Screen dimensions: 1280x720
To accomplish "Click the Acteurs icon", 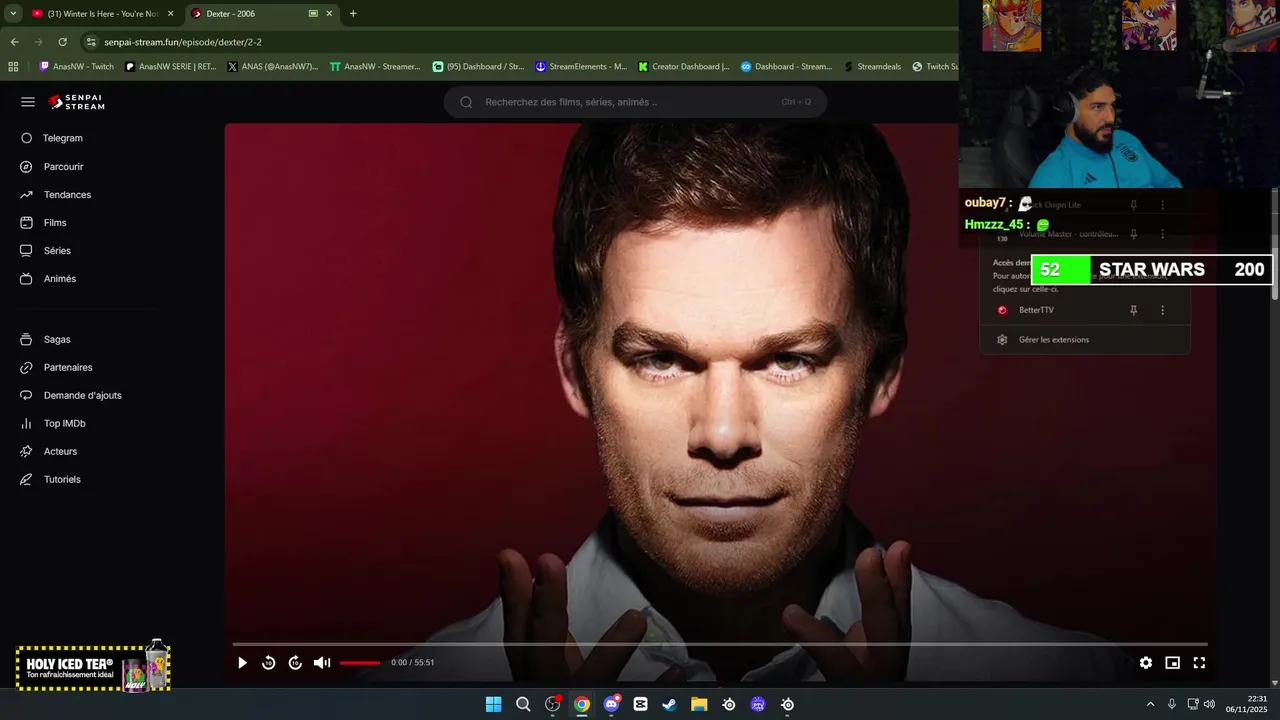I will (26, 452).
